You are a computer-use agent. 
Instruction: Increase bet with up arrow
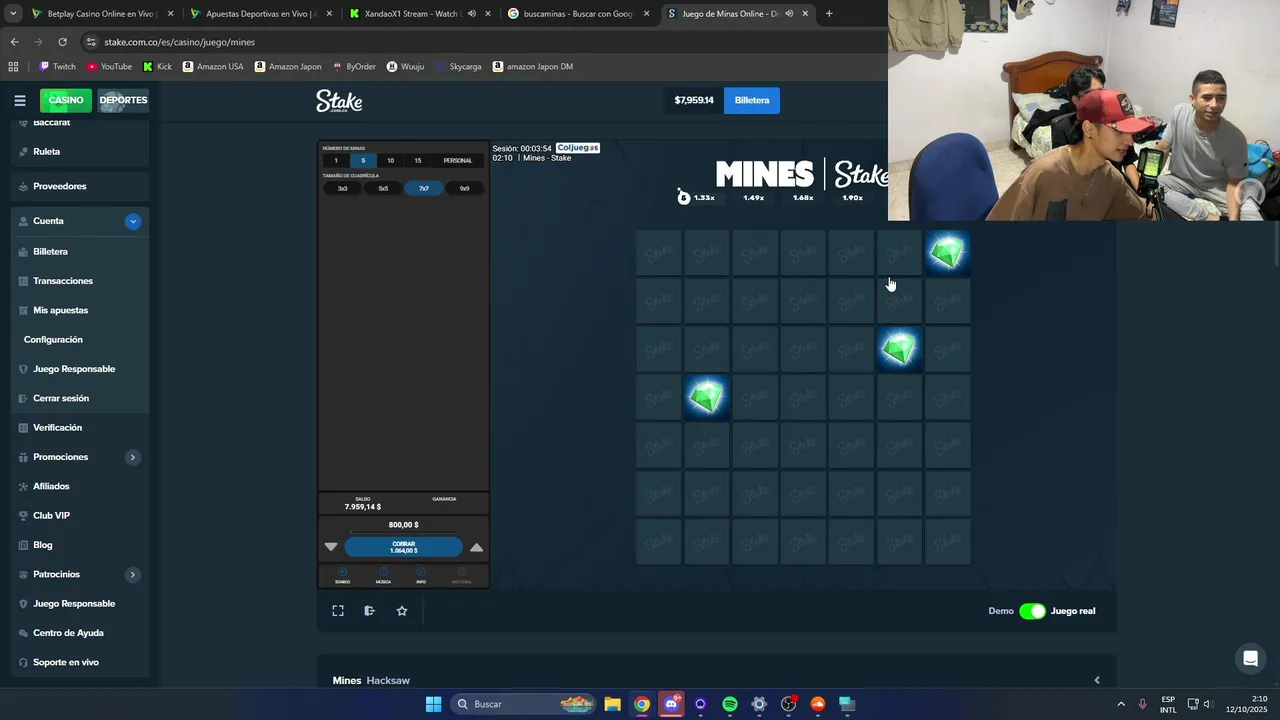tap(477, 547)
